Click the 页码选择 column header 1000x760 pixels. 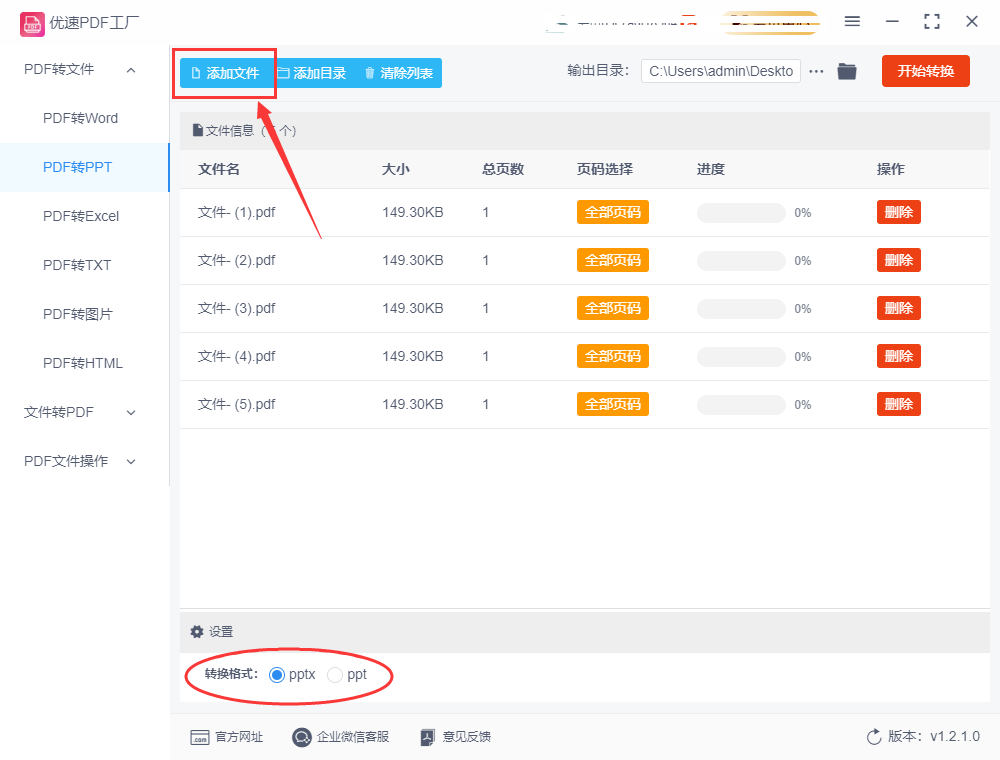click(x=605, y=170)
